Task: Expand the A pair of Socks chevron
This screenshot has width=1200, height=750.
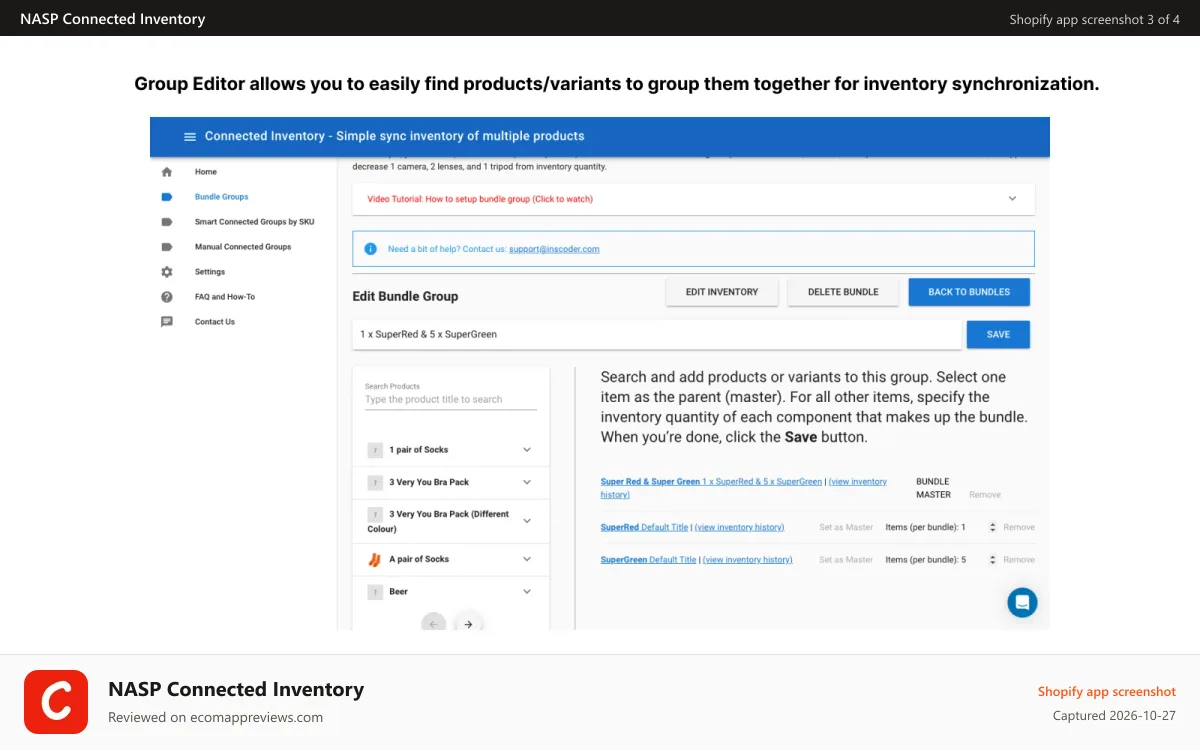Action: [x=527, y=560]
